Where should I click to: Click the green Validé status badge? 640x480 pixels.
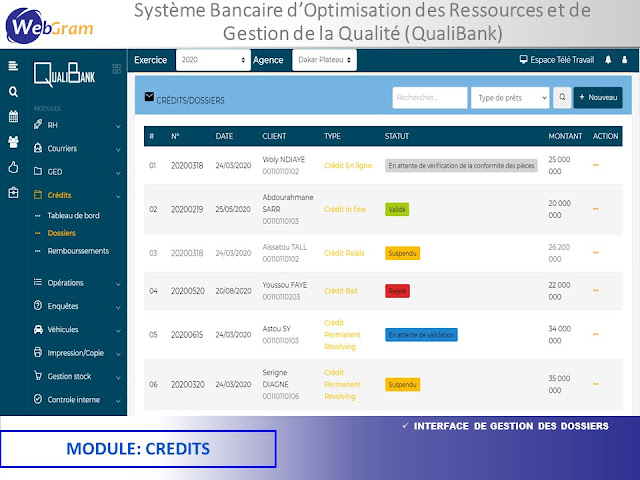[397, 209]
